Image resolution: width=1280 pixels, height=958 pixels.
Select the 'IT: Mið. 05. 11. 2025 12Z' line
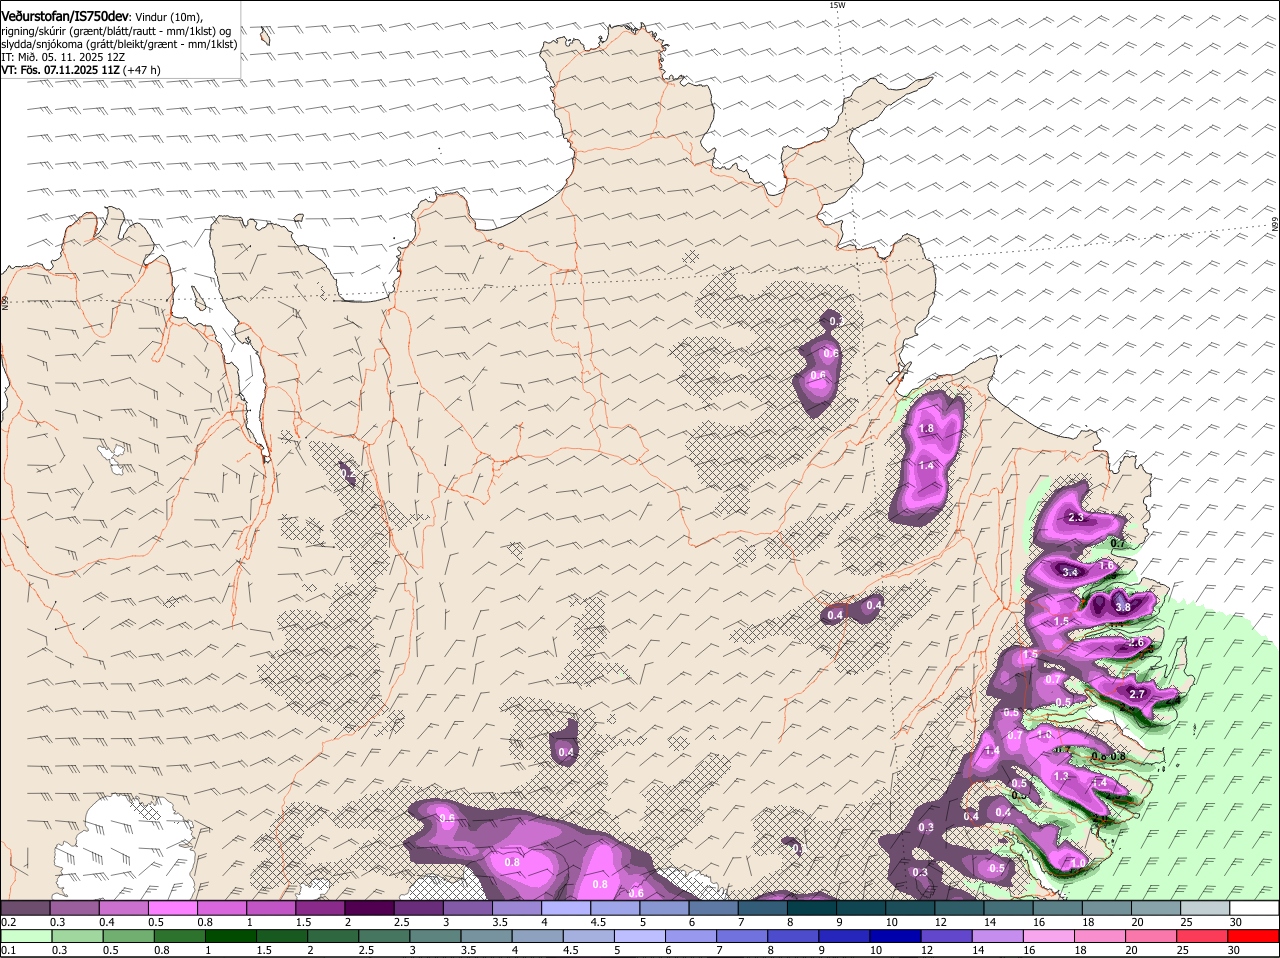coord(63,57)
